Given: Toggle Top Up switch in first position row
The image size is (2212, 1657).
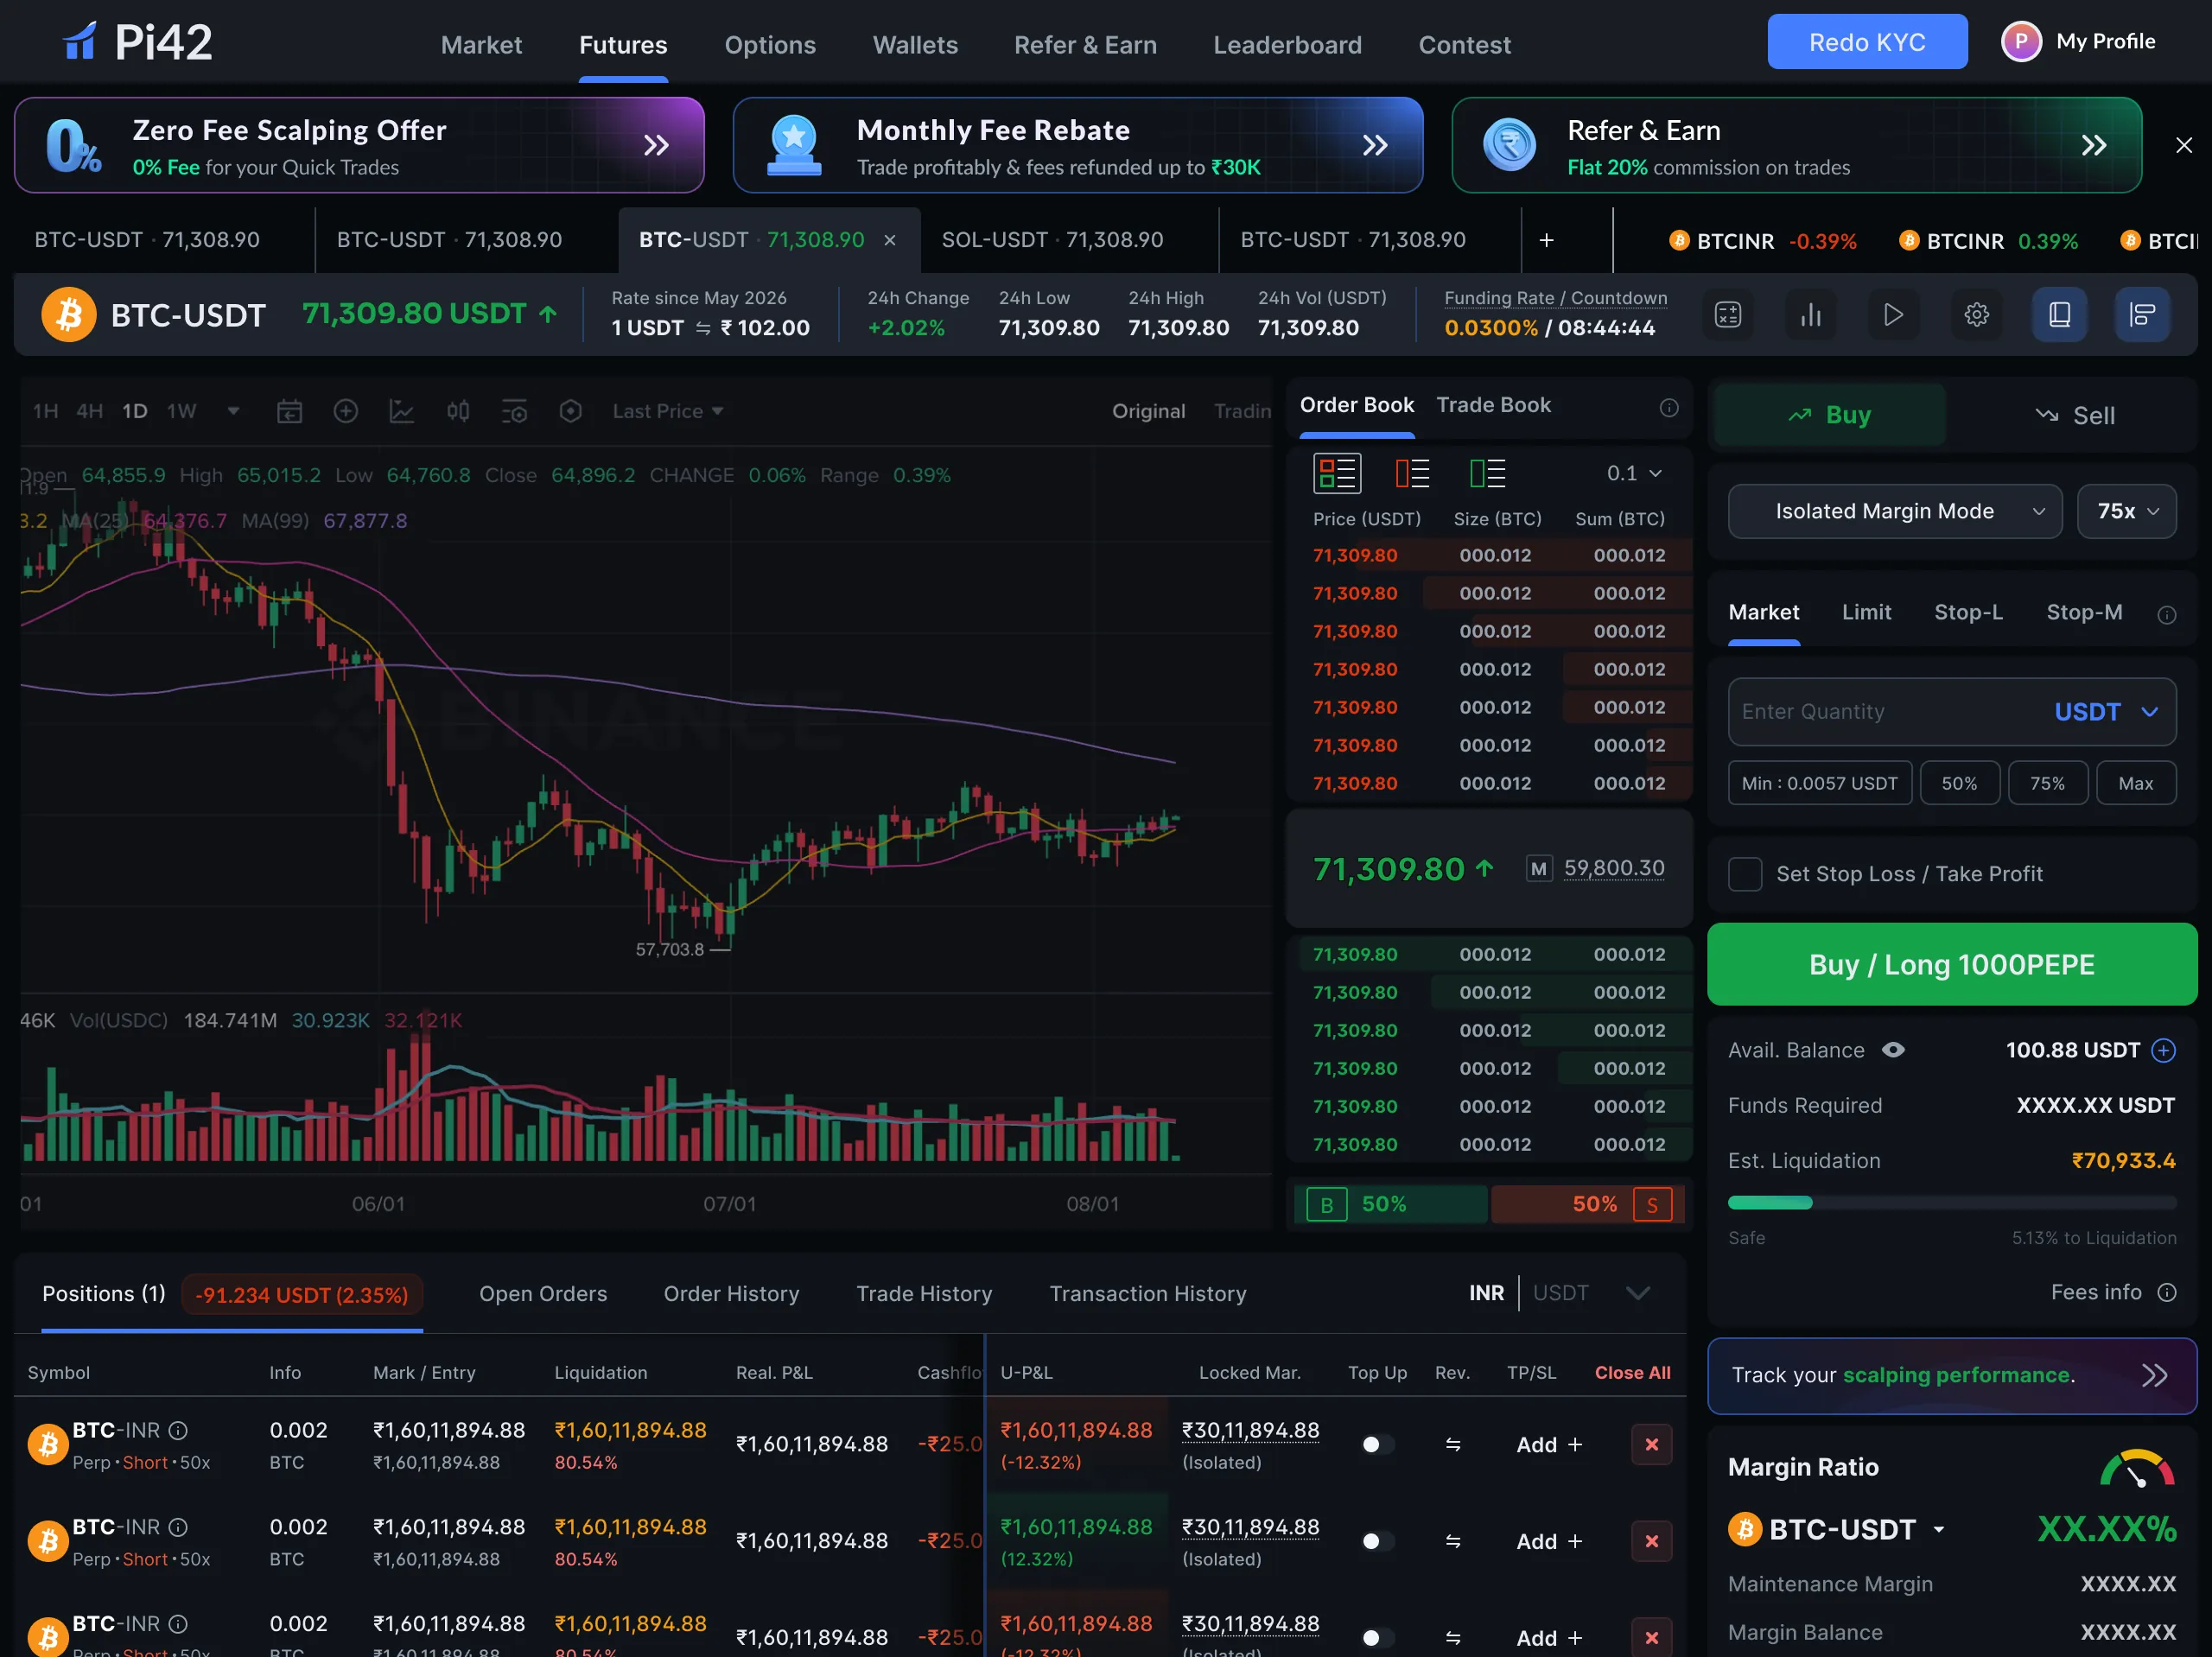Looking at the screenshot, I should pyautogui.click(x=1377, y=1444).
